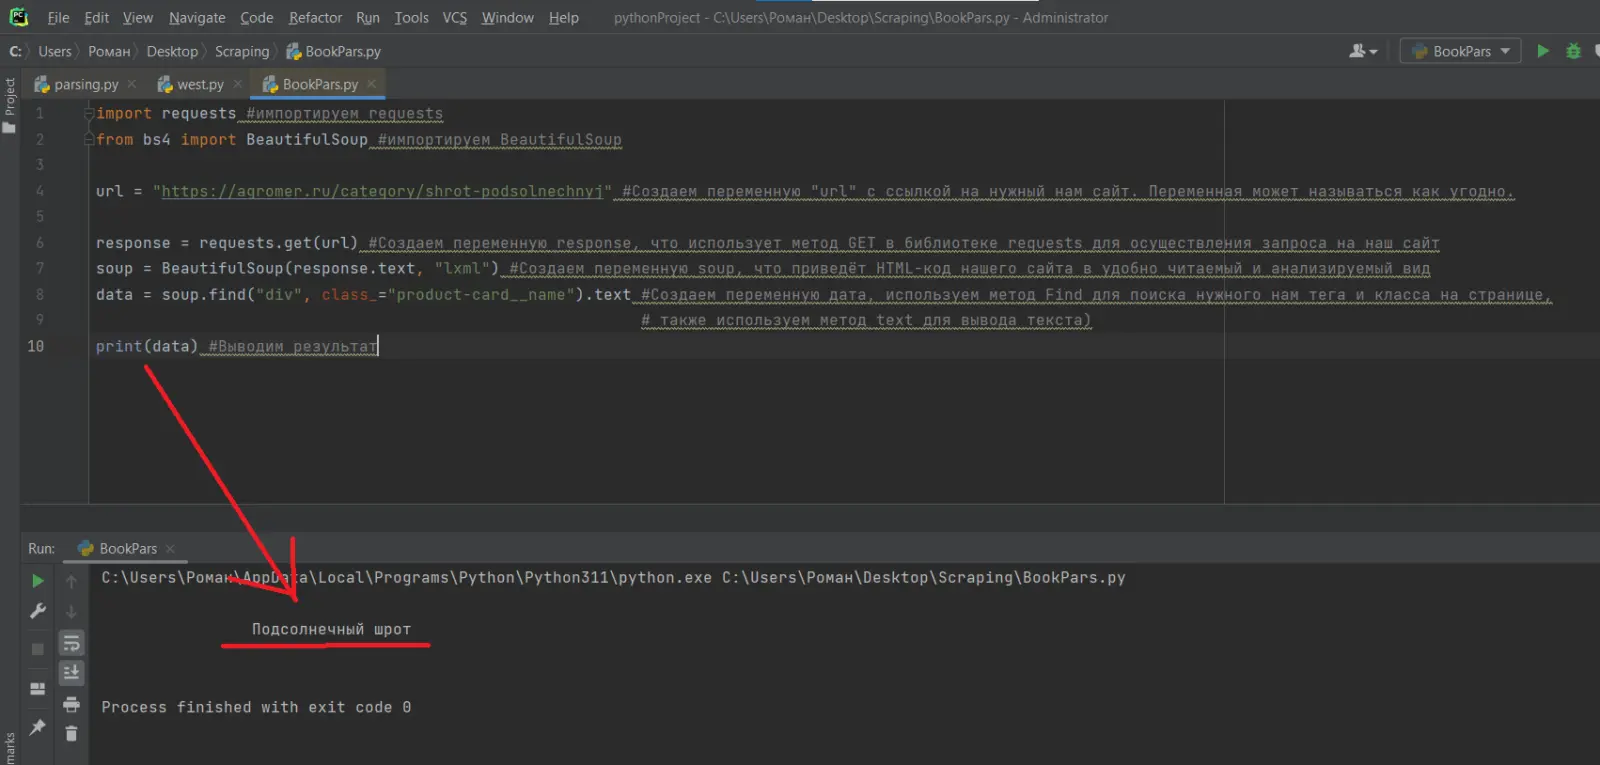Click 'Process finished with exit code 0' text

[x=256, y=708]
